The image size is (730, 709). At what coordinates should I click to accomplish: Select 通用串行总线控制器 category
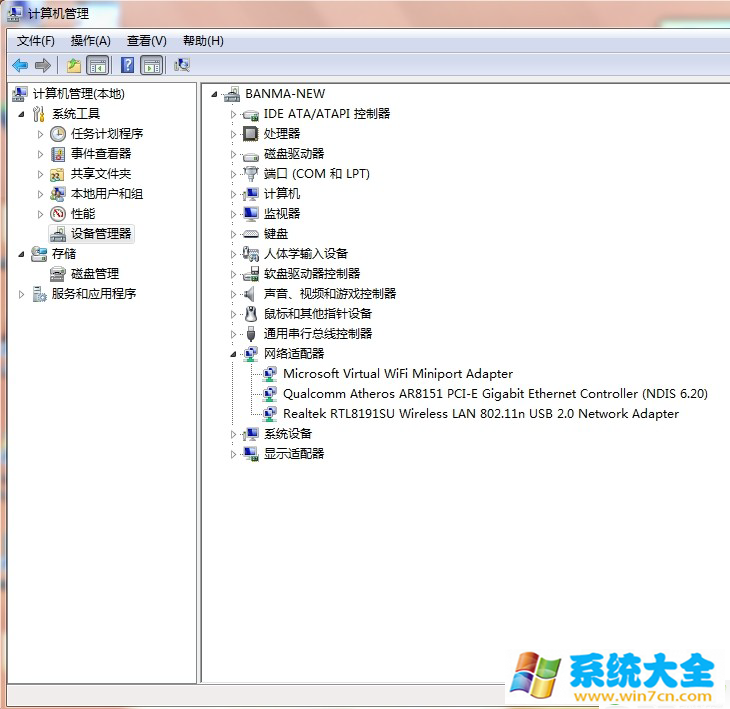(318, 334)
